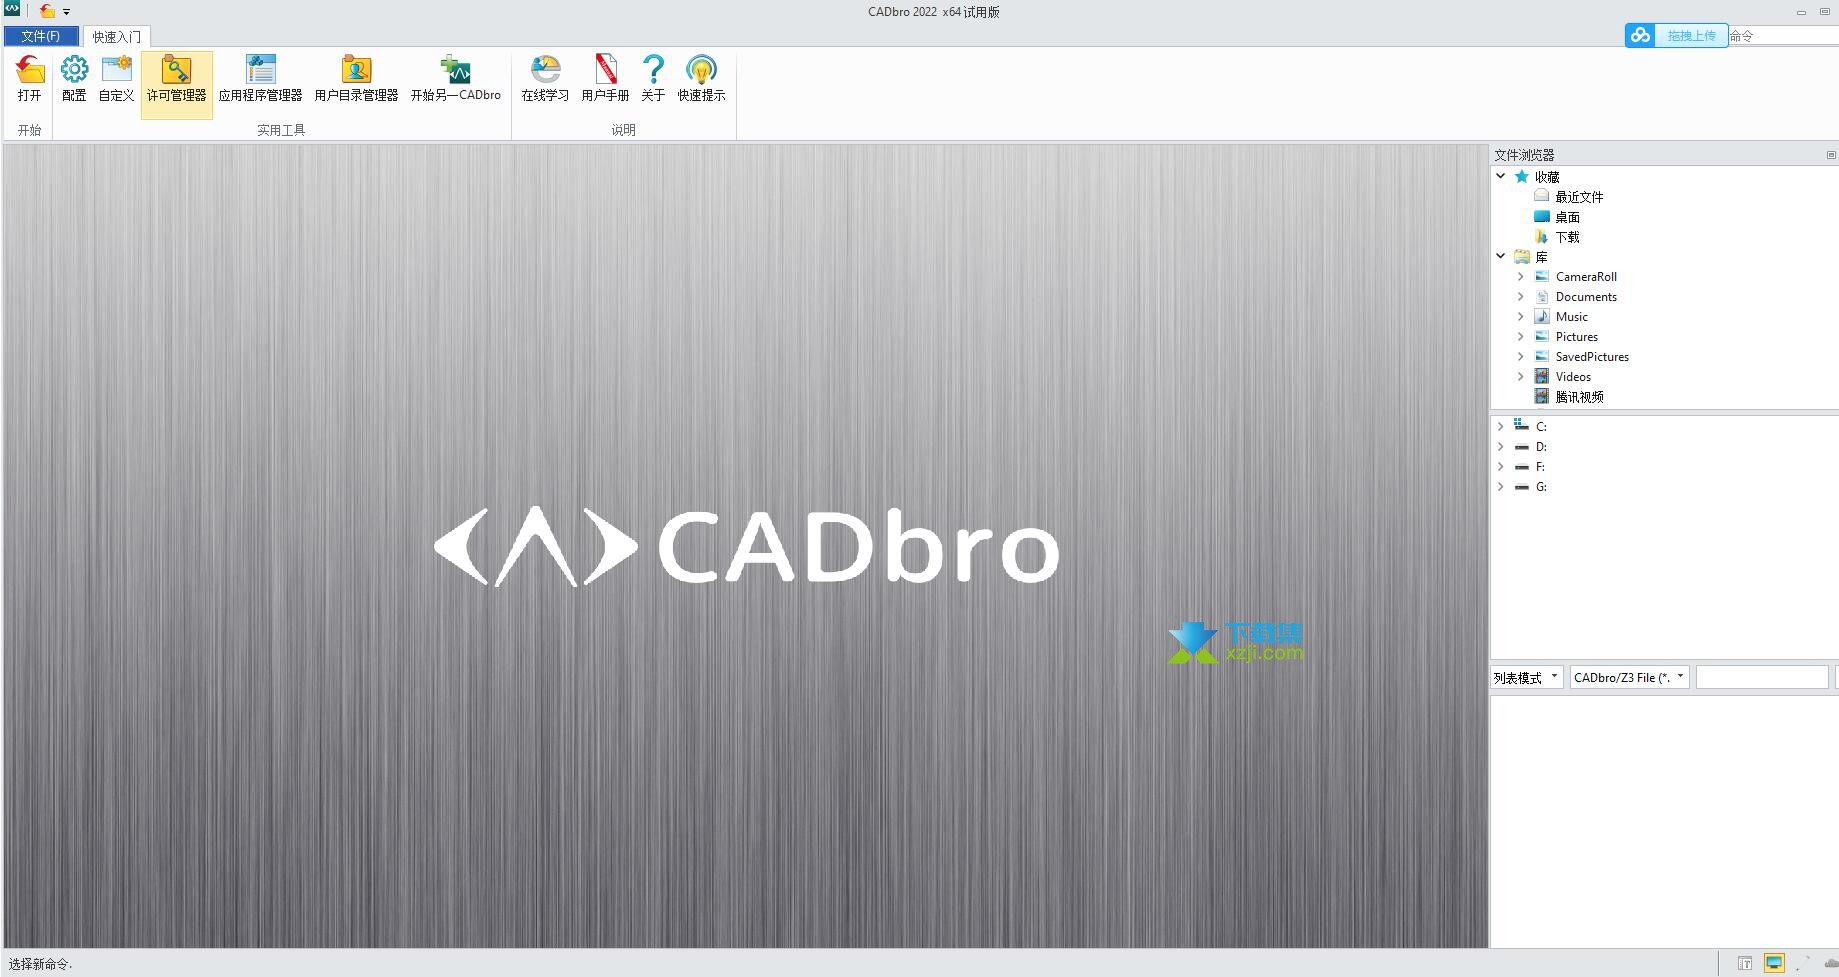The height and width of the screenshot is (977, 1839).
Task: Click the 打开 (Open) ribbon icon
Action: pyautogui.click(x=30, y=79)
